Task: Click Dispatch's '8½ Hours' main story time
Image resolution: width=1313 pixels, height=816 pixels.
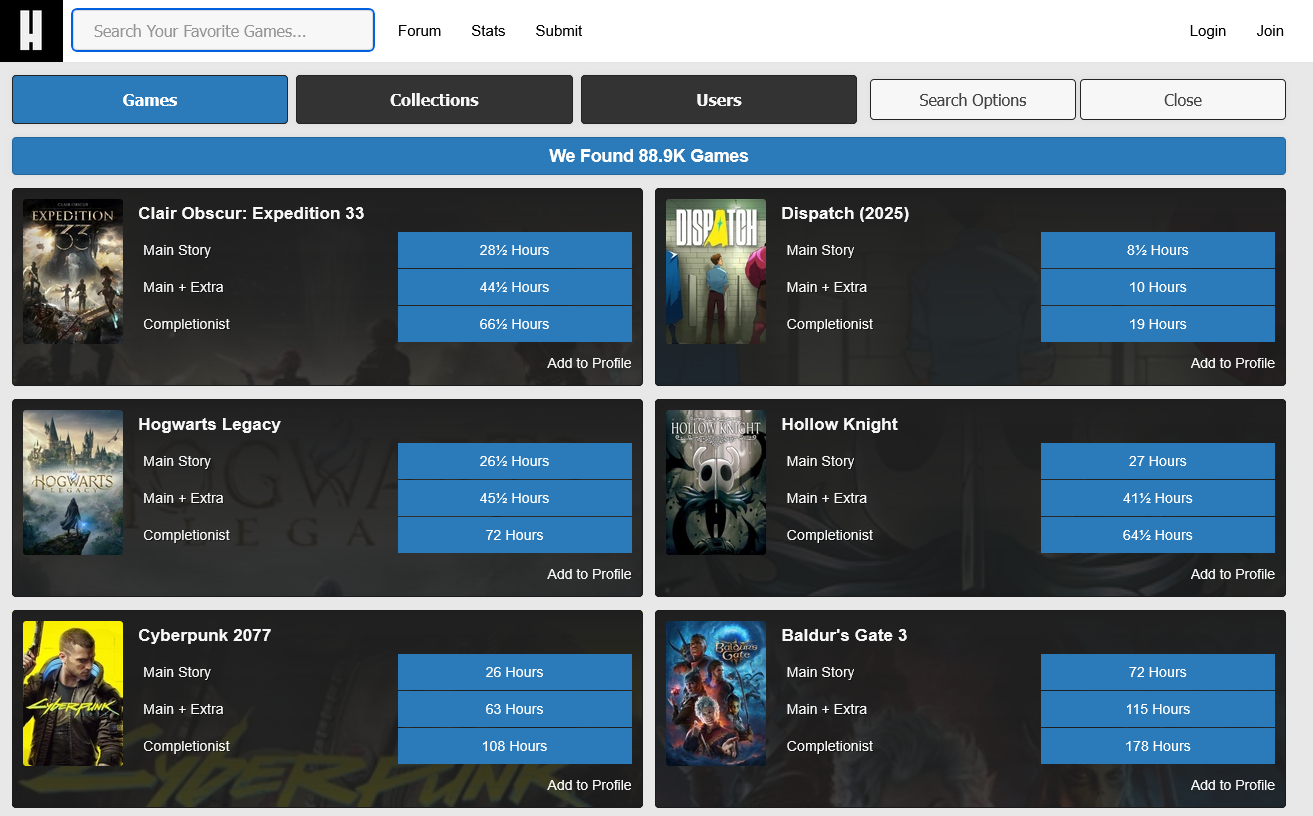Action: [1158, 250]
